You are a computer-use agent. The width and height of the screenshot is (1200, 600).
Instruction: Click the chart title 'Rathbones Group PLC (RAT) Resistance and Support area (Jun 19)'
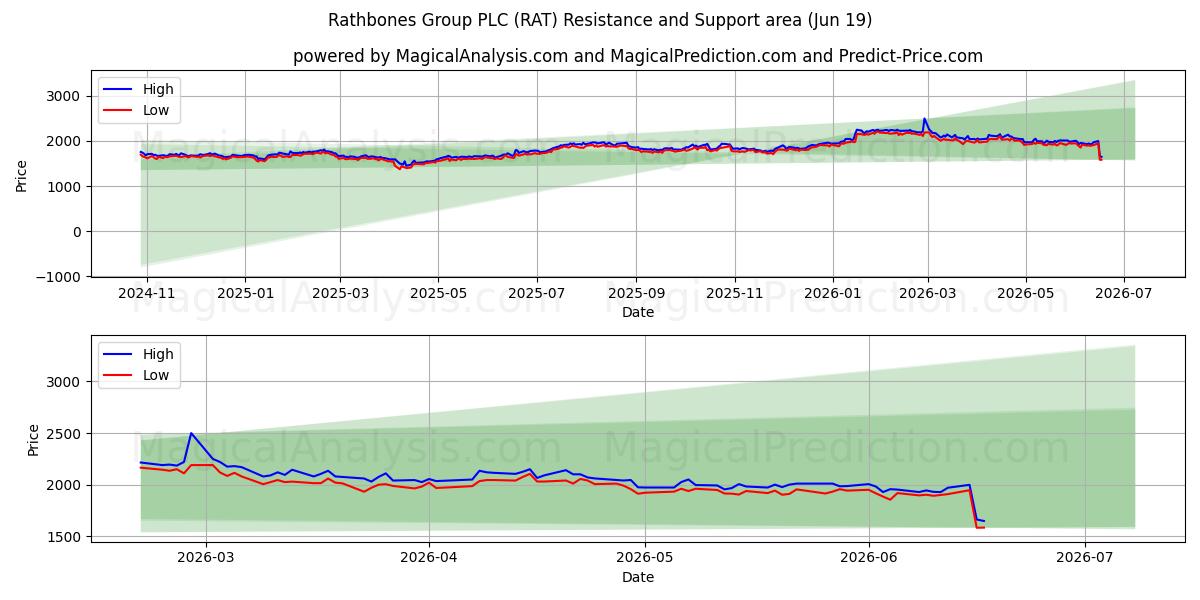pyautogui.click(x=600, y=20)
